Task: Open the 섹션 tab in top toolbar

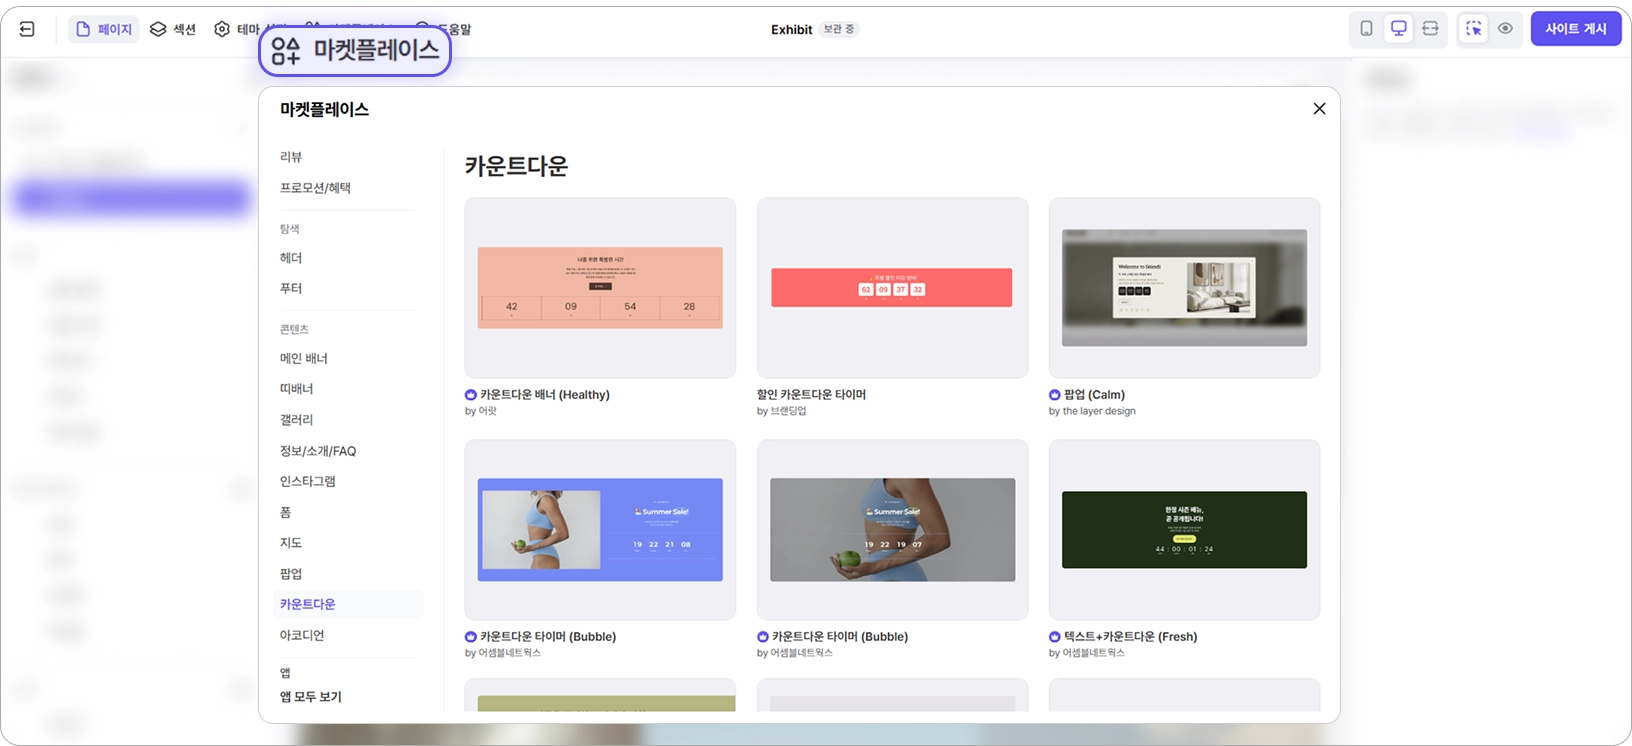Action: click(173, 29)
